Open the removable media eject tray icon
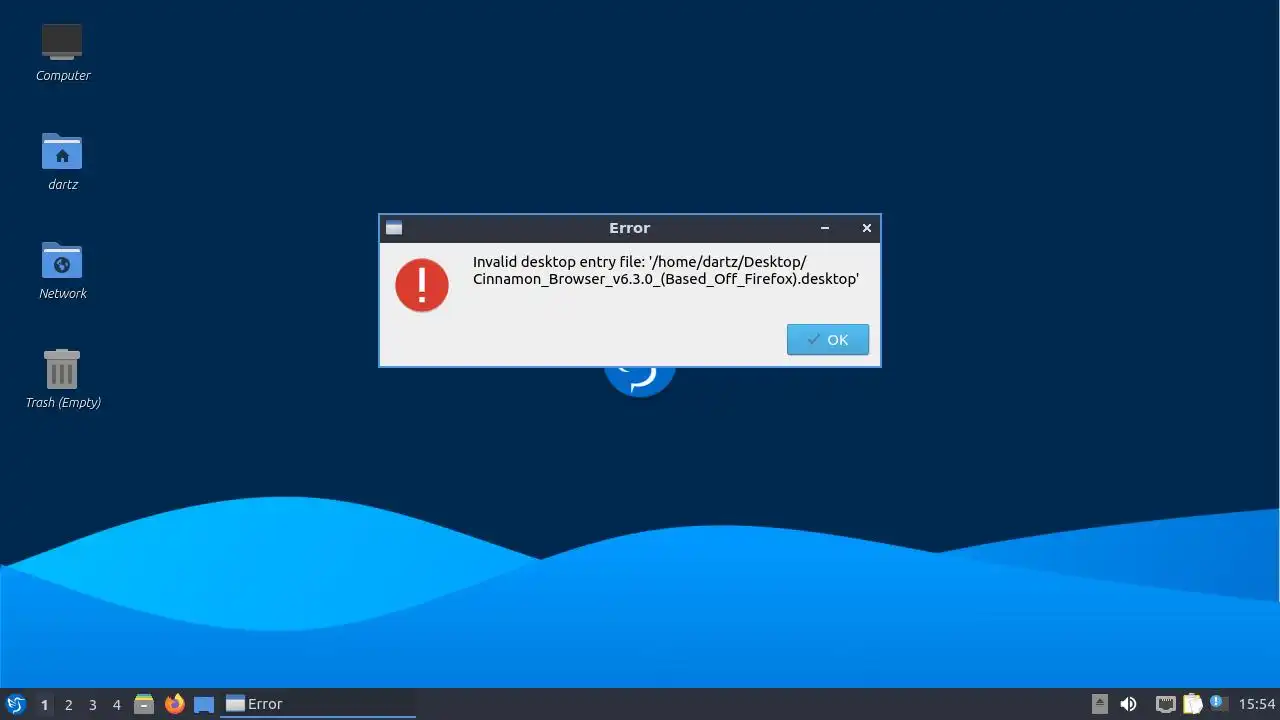Screen dimensions: 1280x720 pyautogui.click(x=1100, y=704)
